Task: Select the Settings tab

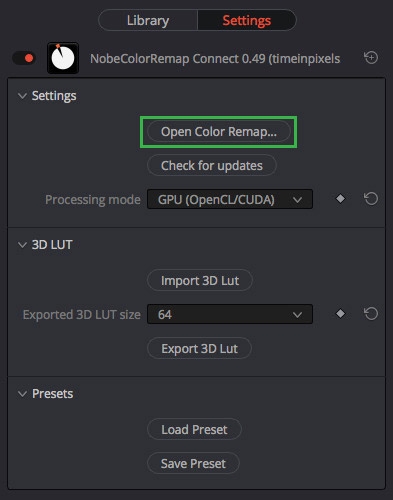Action: [247, 20]
